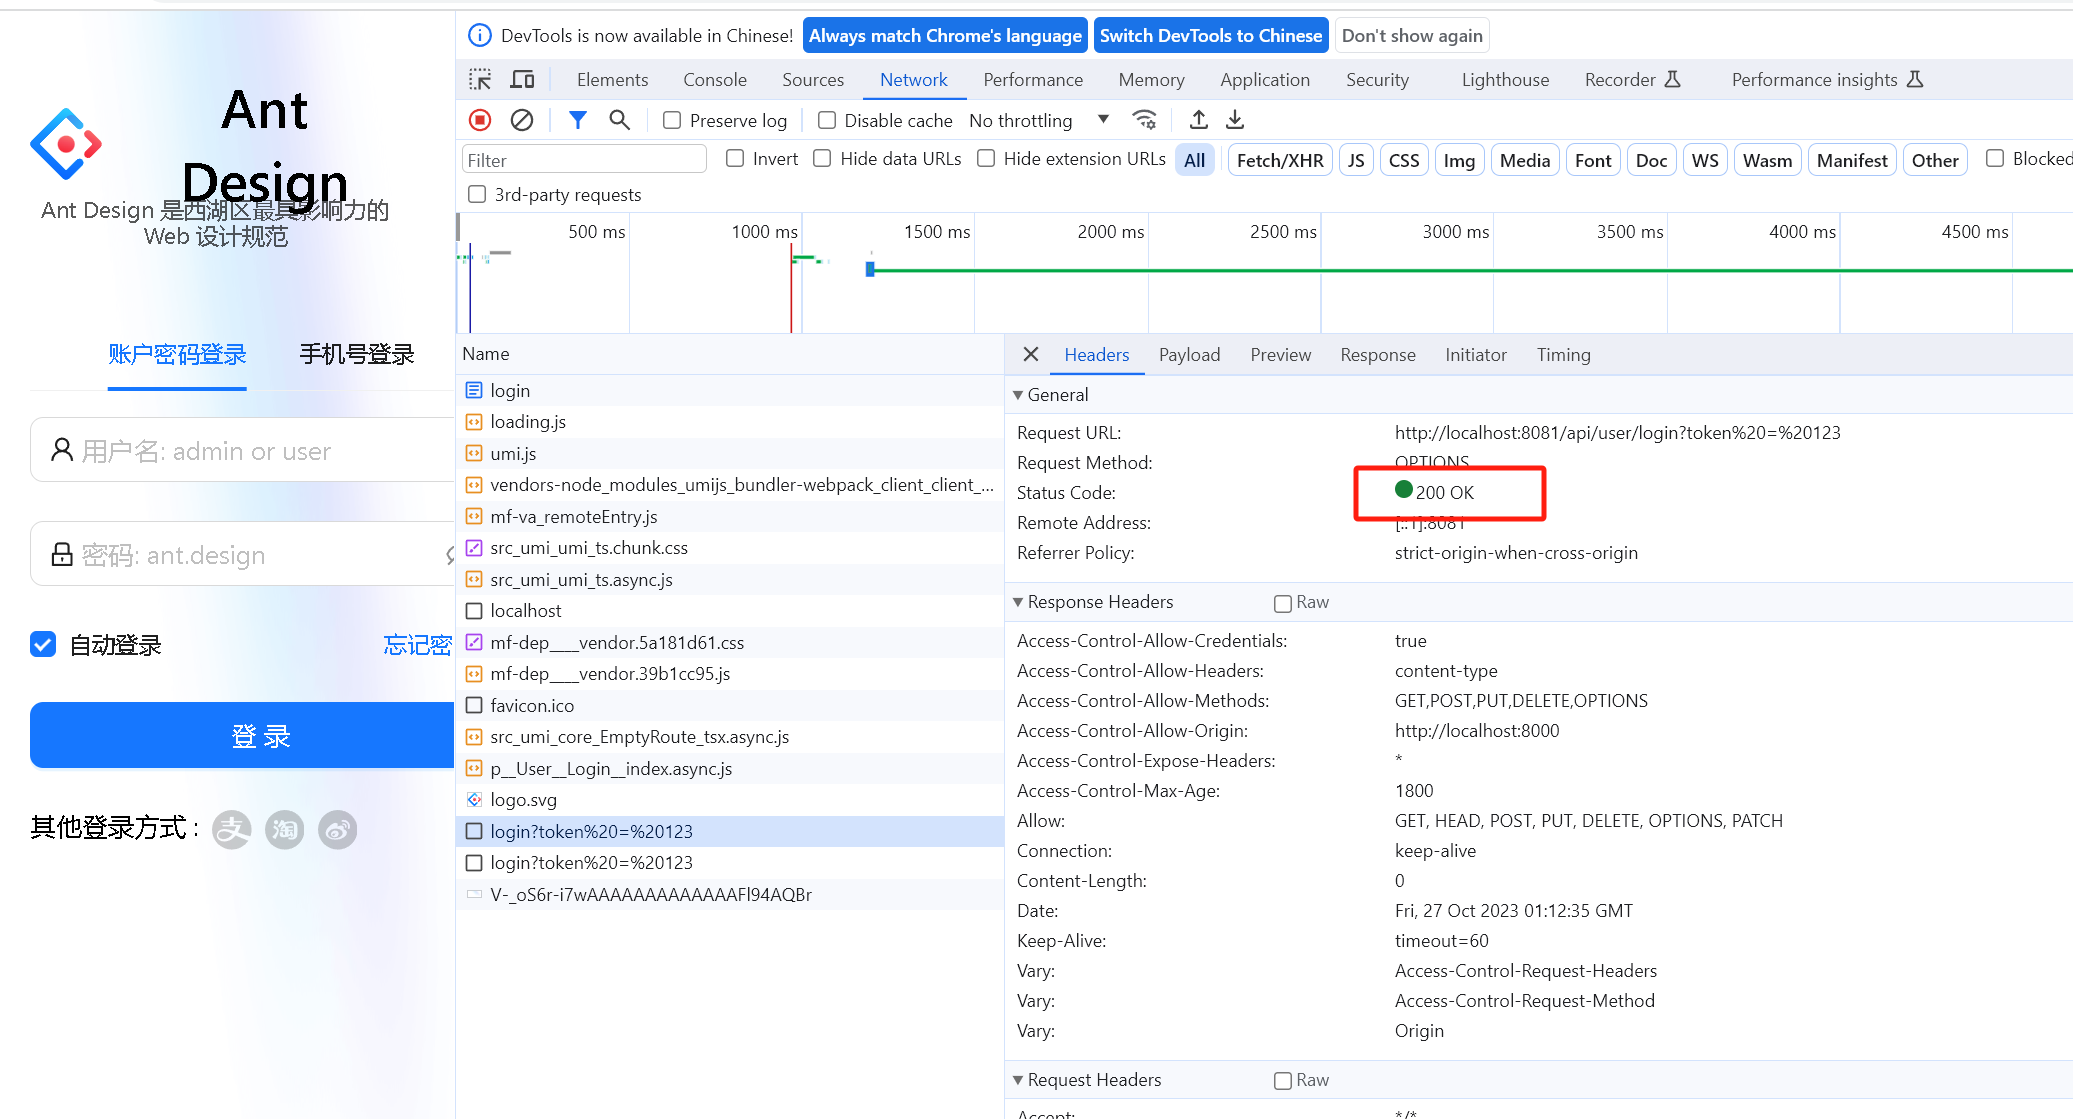Click the stop recording network log icon
This screenshot has height=1119, width=2073.
click(480, 120)
